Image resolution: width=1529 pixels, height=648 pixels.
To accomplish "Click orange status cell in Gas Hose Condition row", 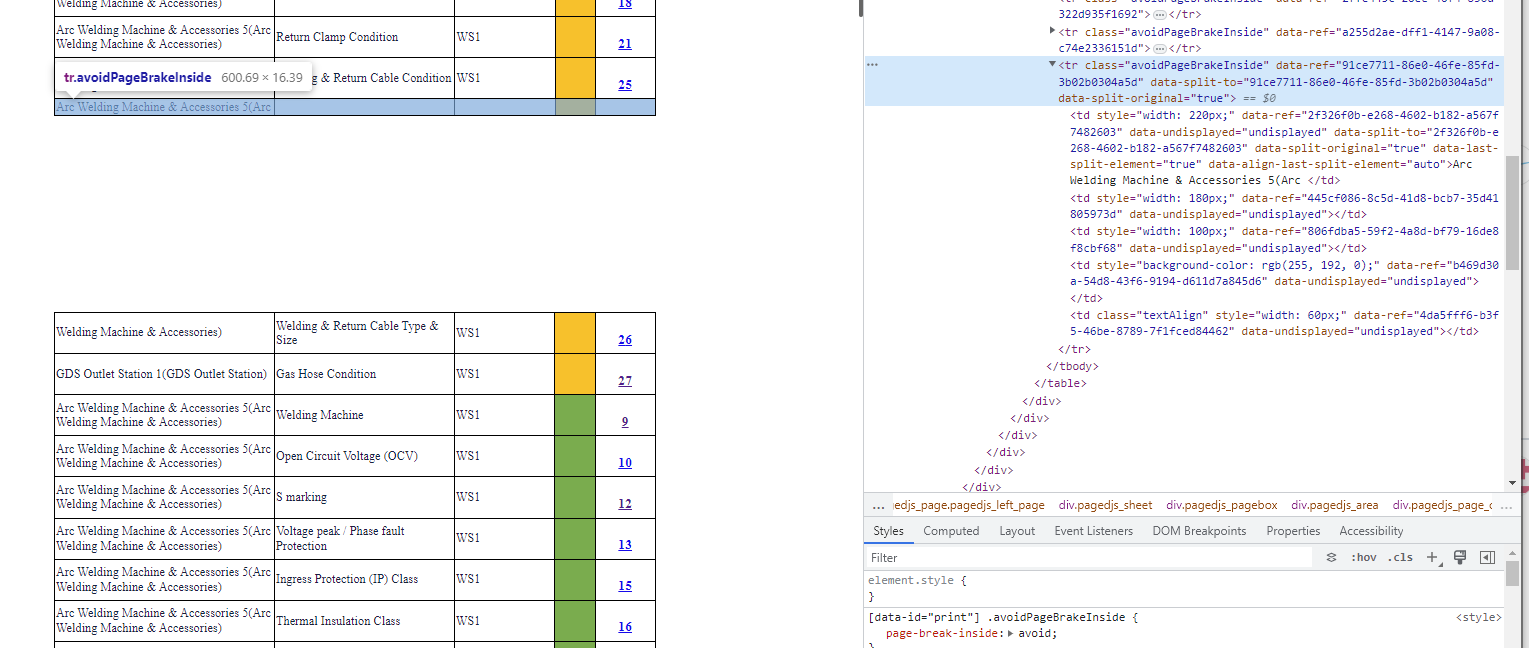I will point(575,374).
